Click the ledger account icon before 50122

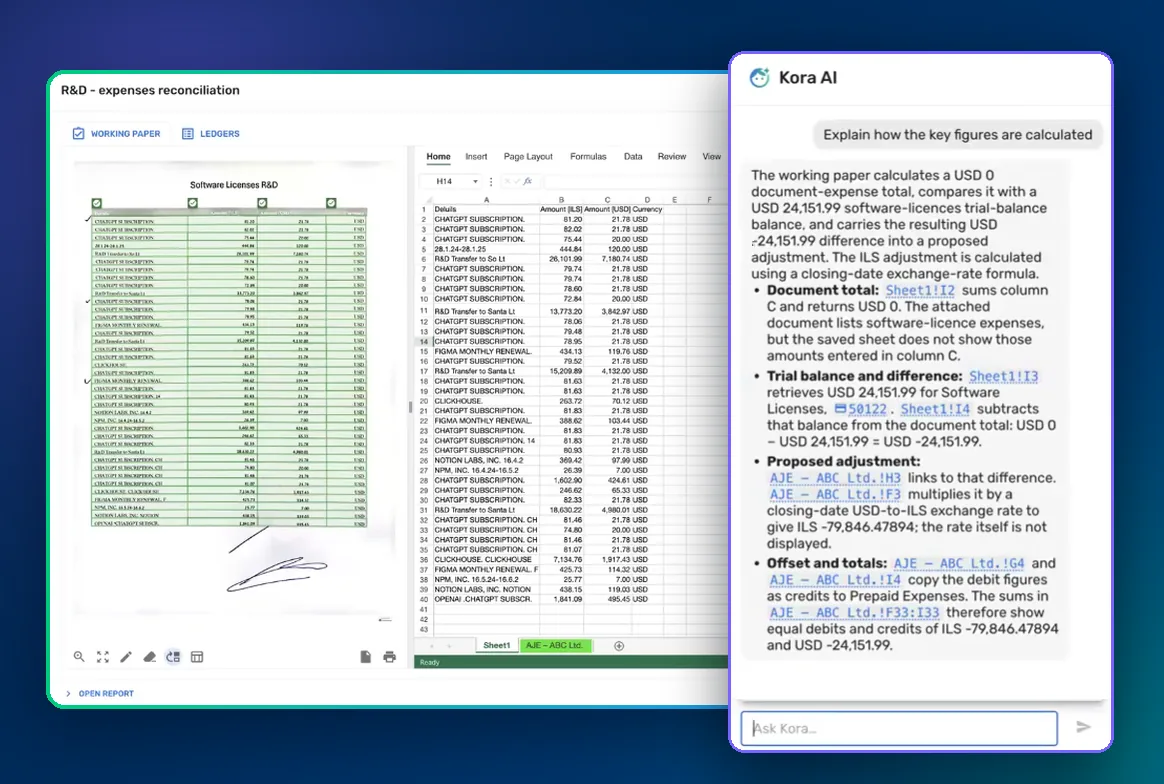(840, 408)
